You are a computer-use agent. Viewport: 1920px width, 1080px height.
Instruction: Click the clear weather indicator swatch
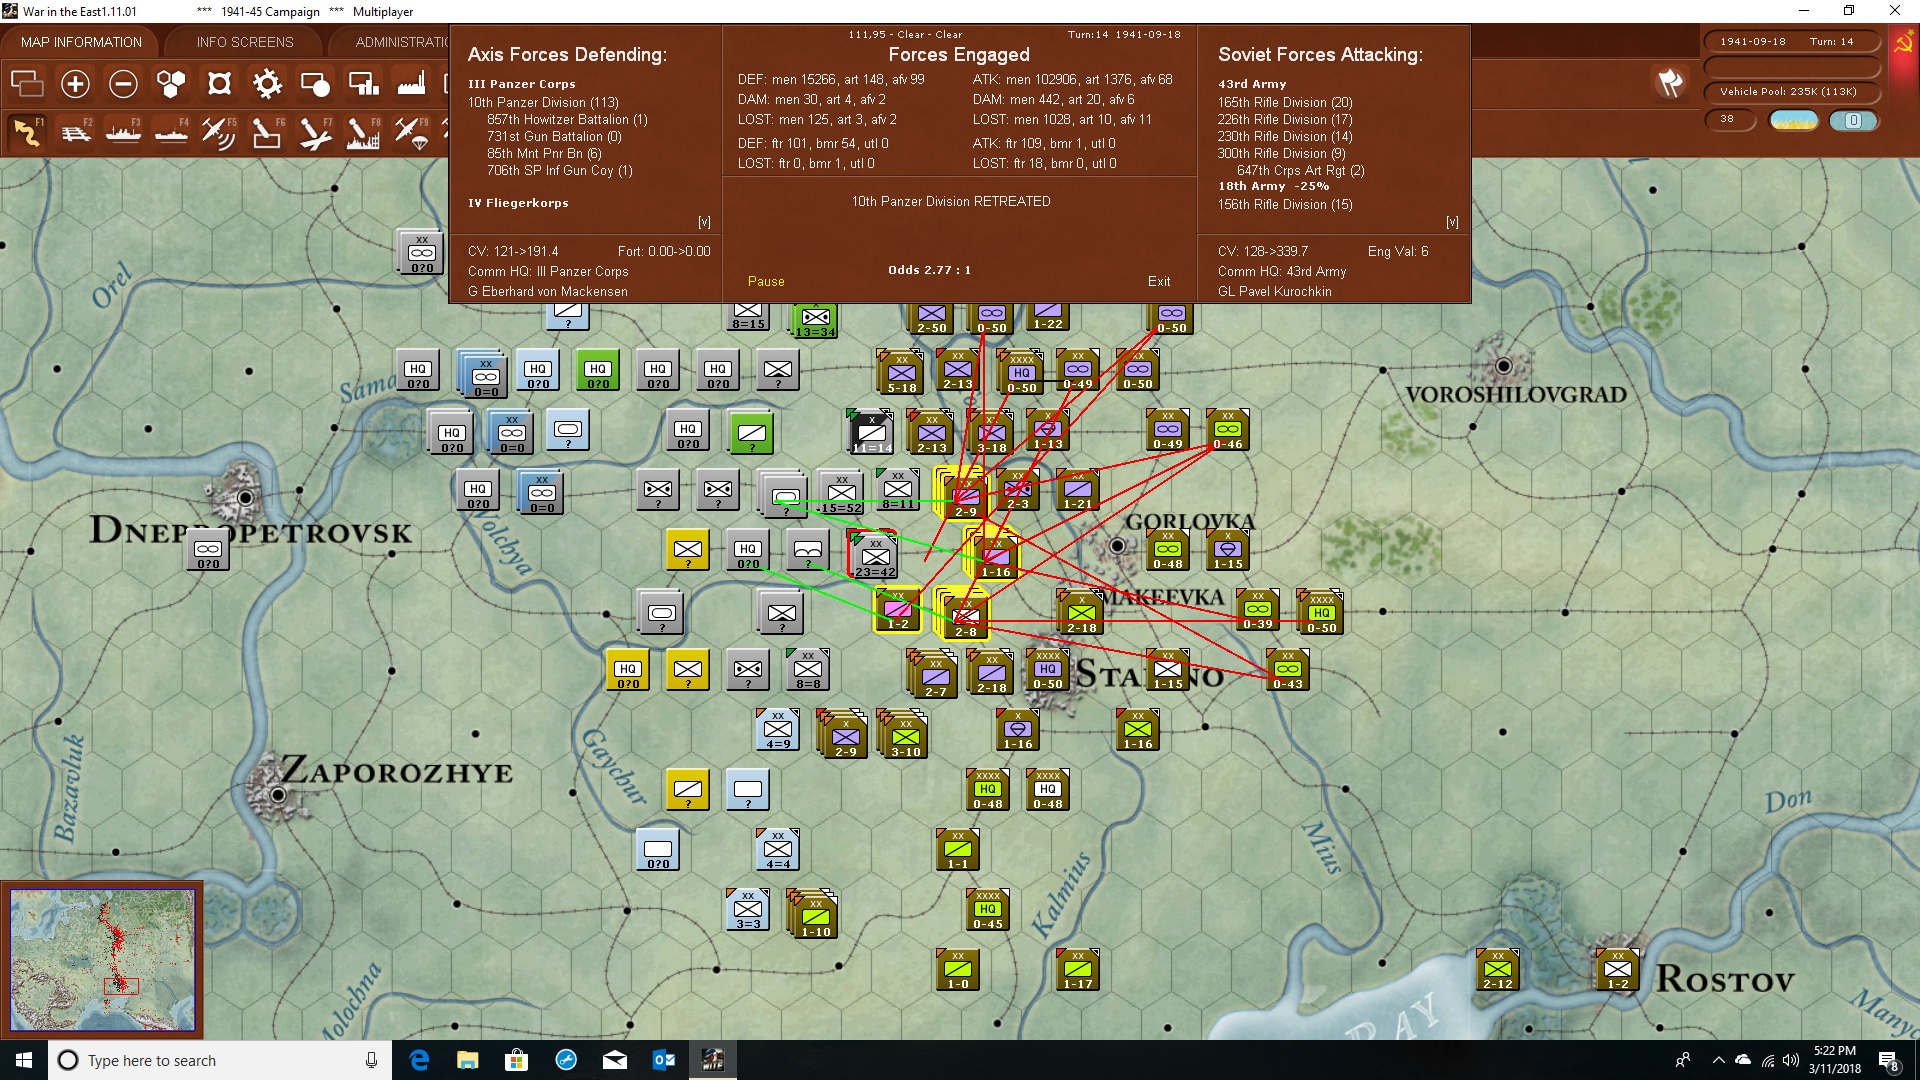[x=1794, y=121]
